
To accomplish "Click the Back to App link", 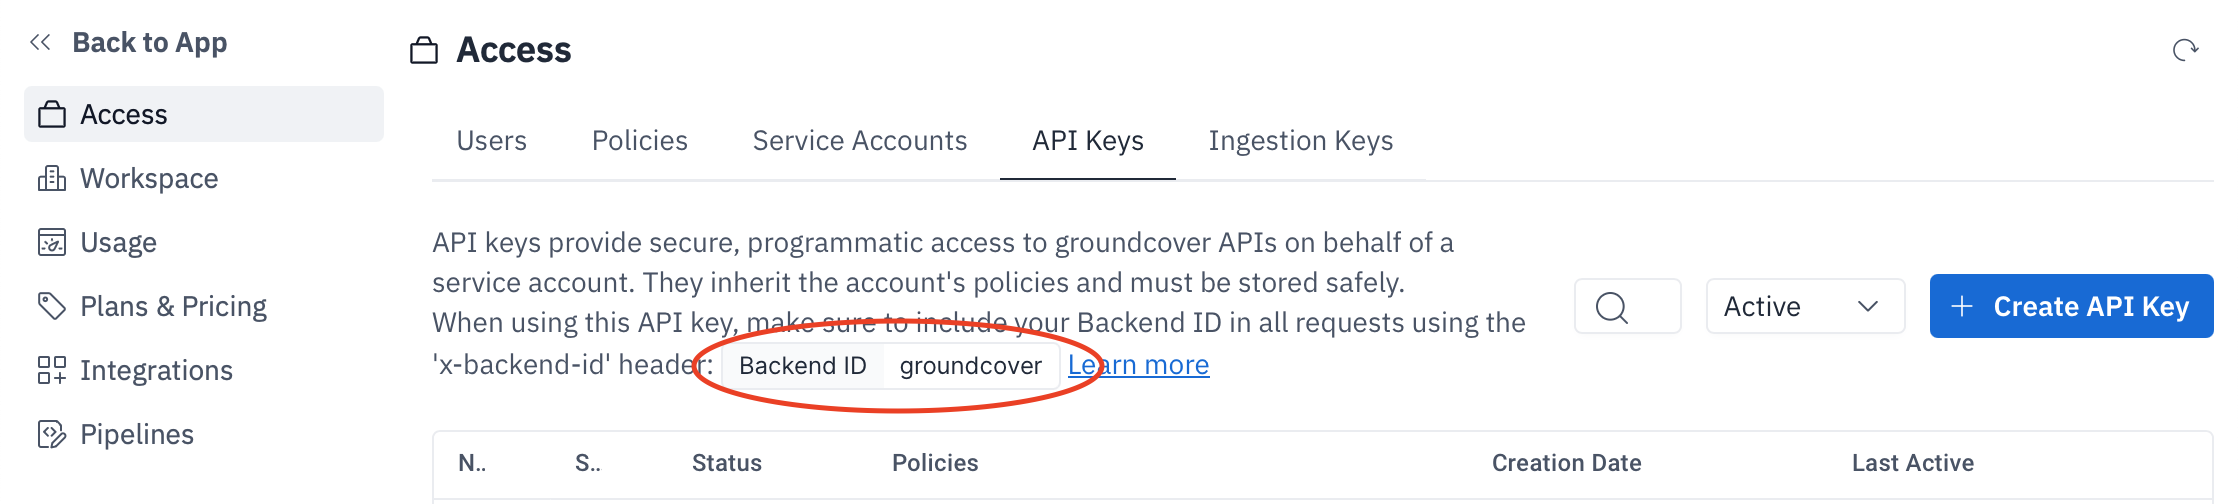I will click(x=150, y=42).
